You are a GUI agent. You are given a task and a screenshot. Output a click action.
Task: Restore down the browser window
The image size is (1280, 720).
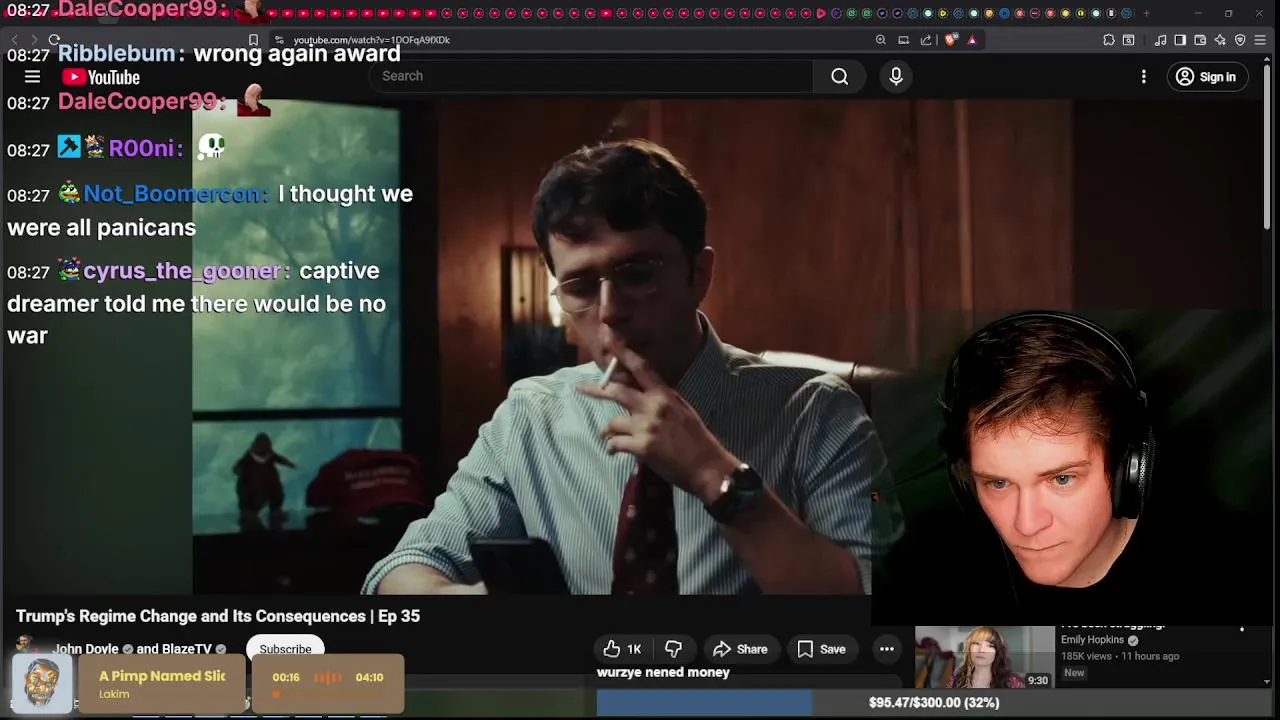pyautogui.click(x=1228, y=13)
